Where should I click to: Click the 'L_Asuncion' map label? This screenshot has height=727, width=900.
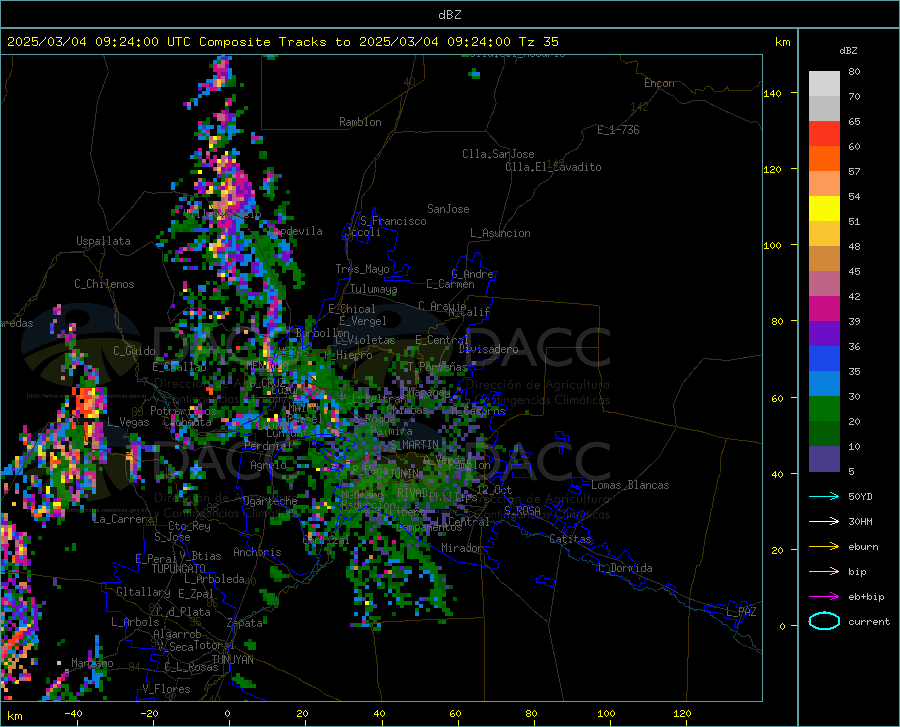[x=500, y=233]
